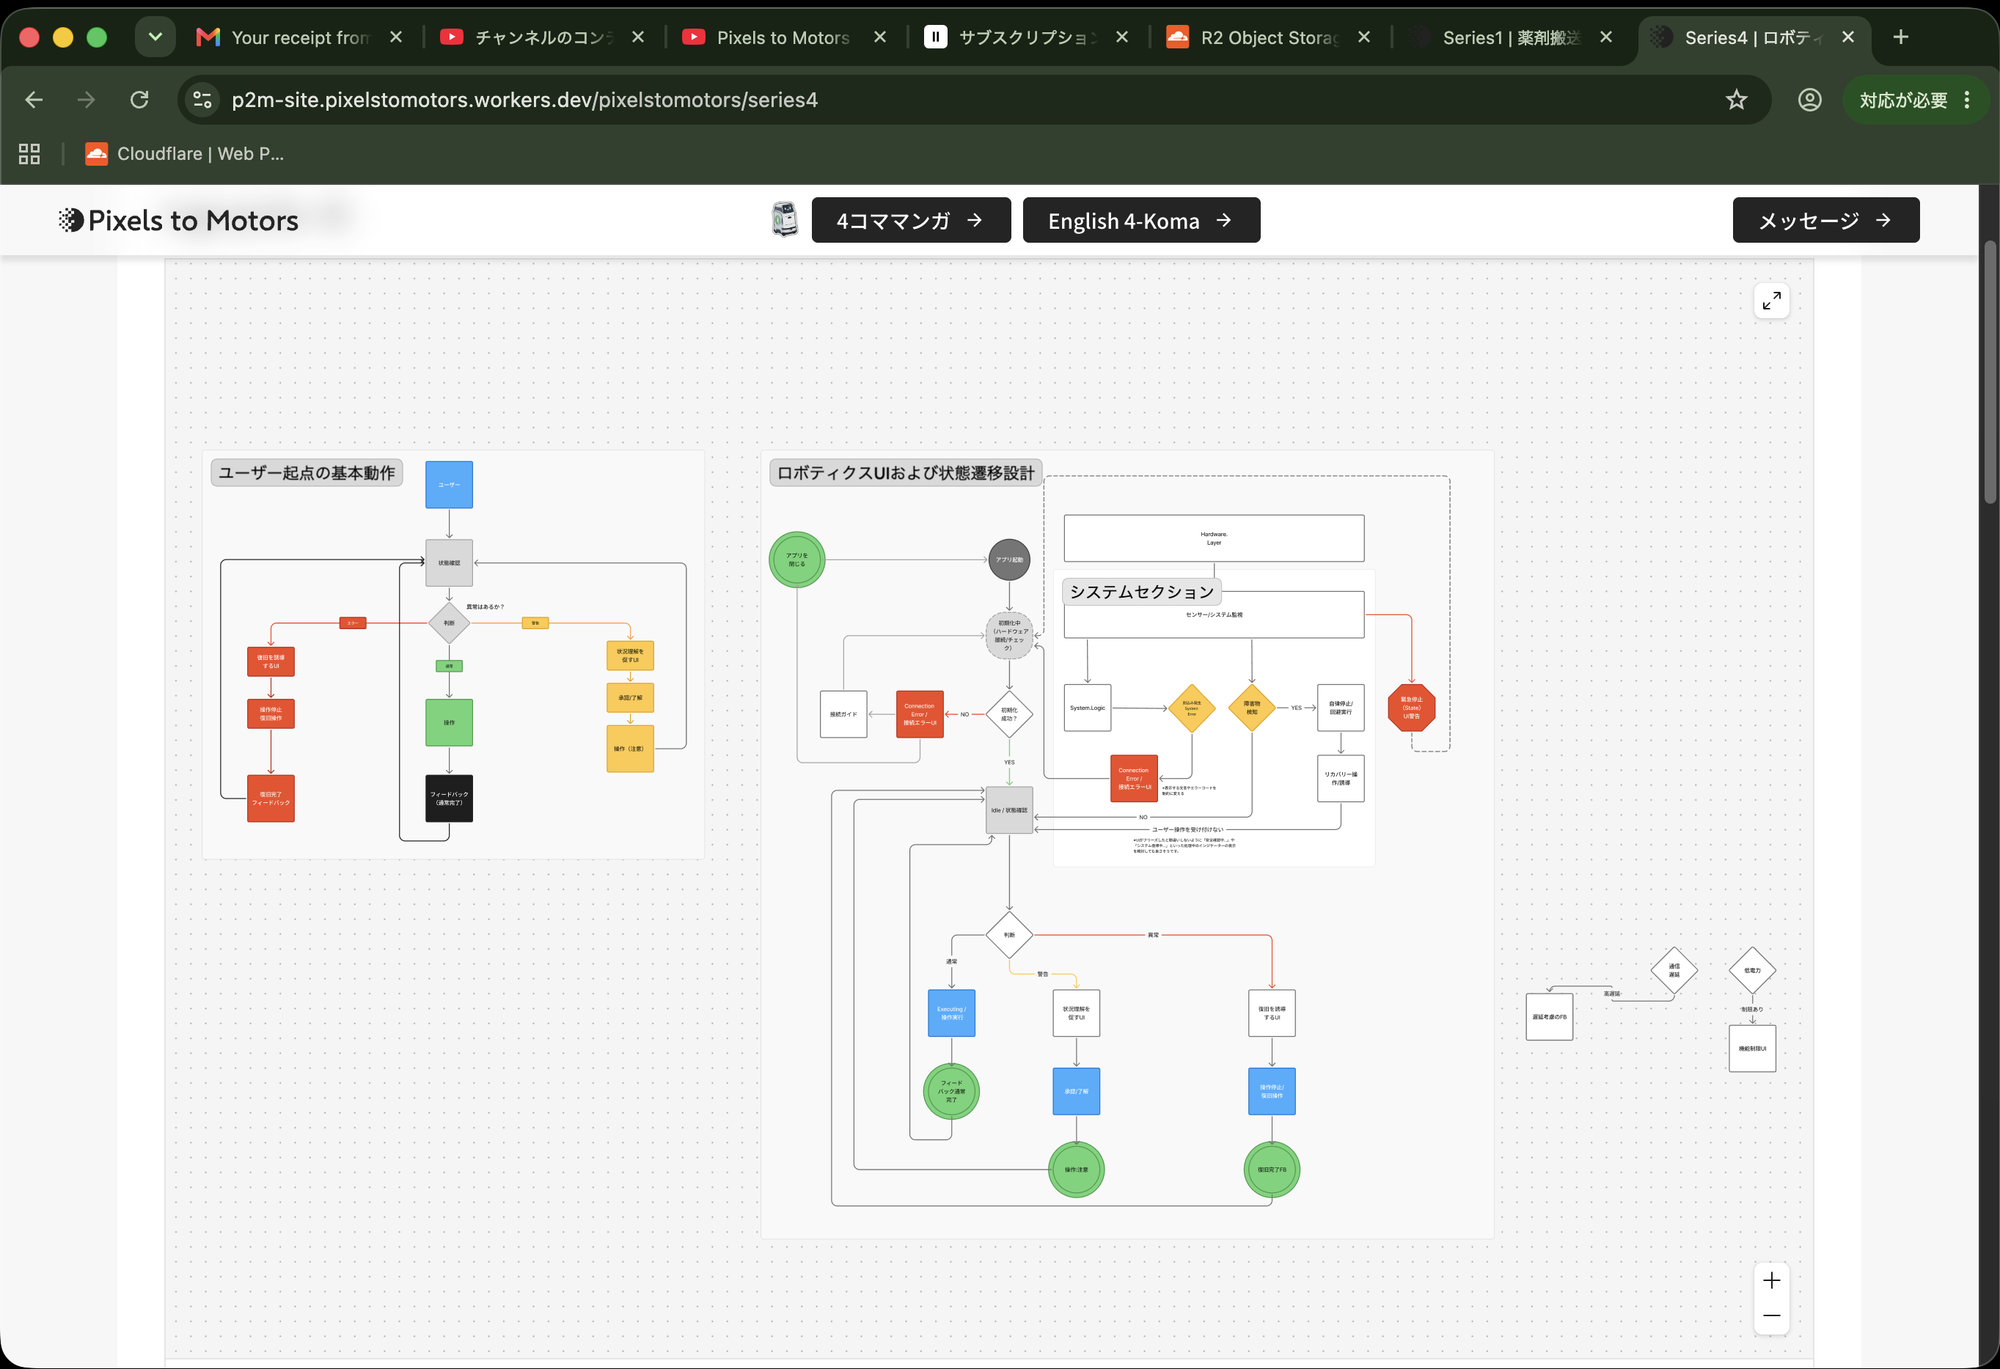Select the Idle state gray node
Viewport: 2000px width, 1369px height.
(1009, 810)
